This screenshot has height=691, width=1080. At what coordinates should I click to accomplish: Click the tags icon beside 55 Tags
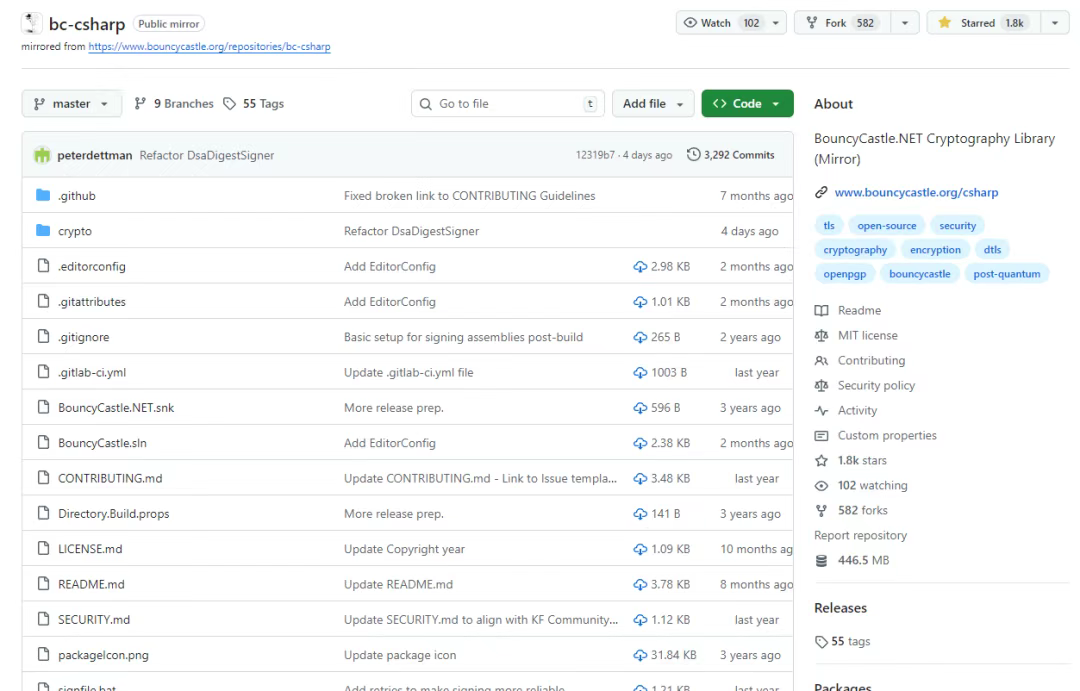[x=229, y=103]
